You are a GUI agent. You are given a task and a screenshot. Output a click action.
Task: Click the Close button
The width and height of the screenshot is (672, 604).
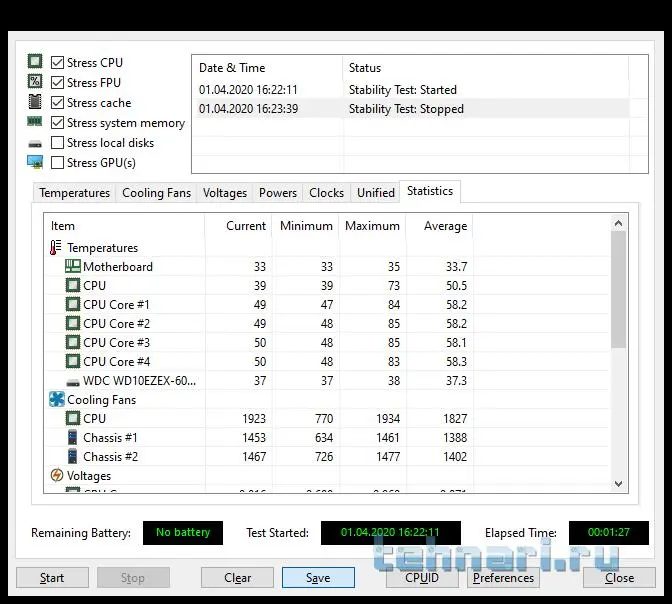coord(619,578)
